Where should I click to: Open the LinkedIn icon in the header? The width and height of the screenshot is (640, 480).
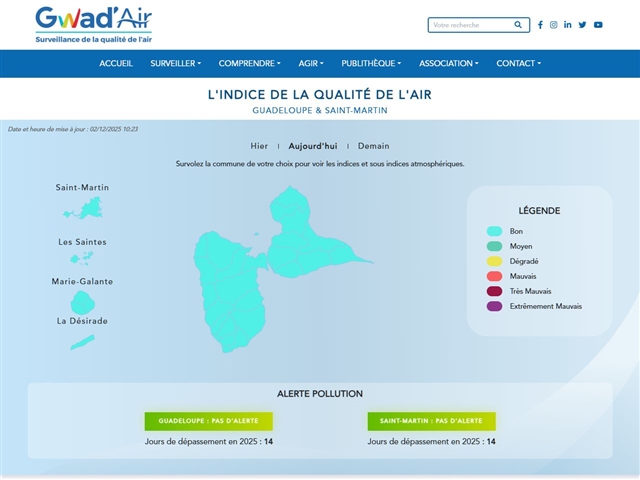click(567, 24)
